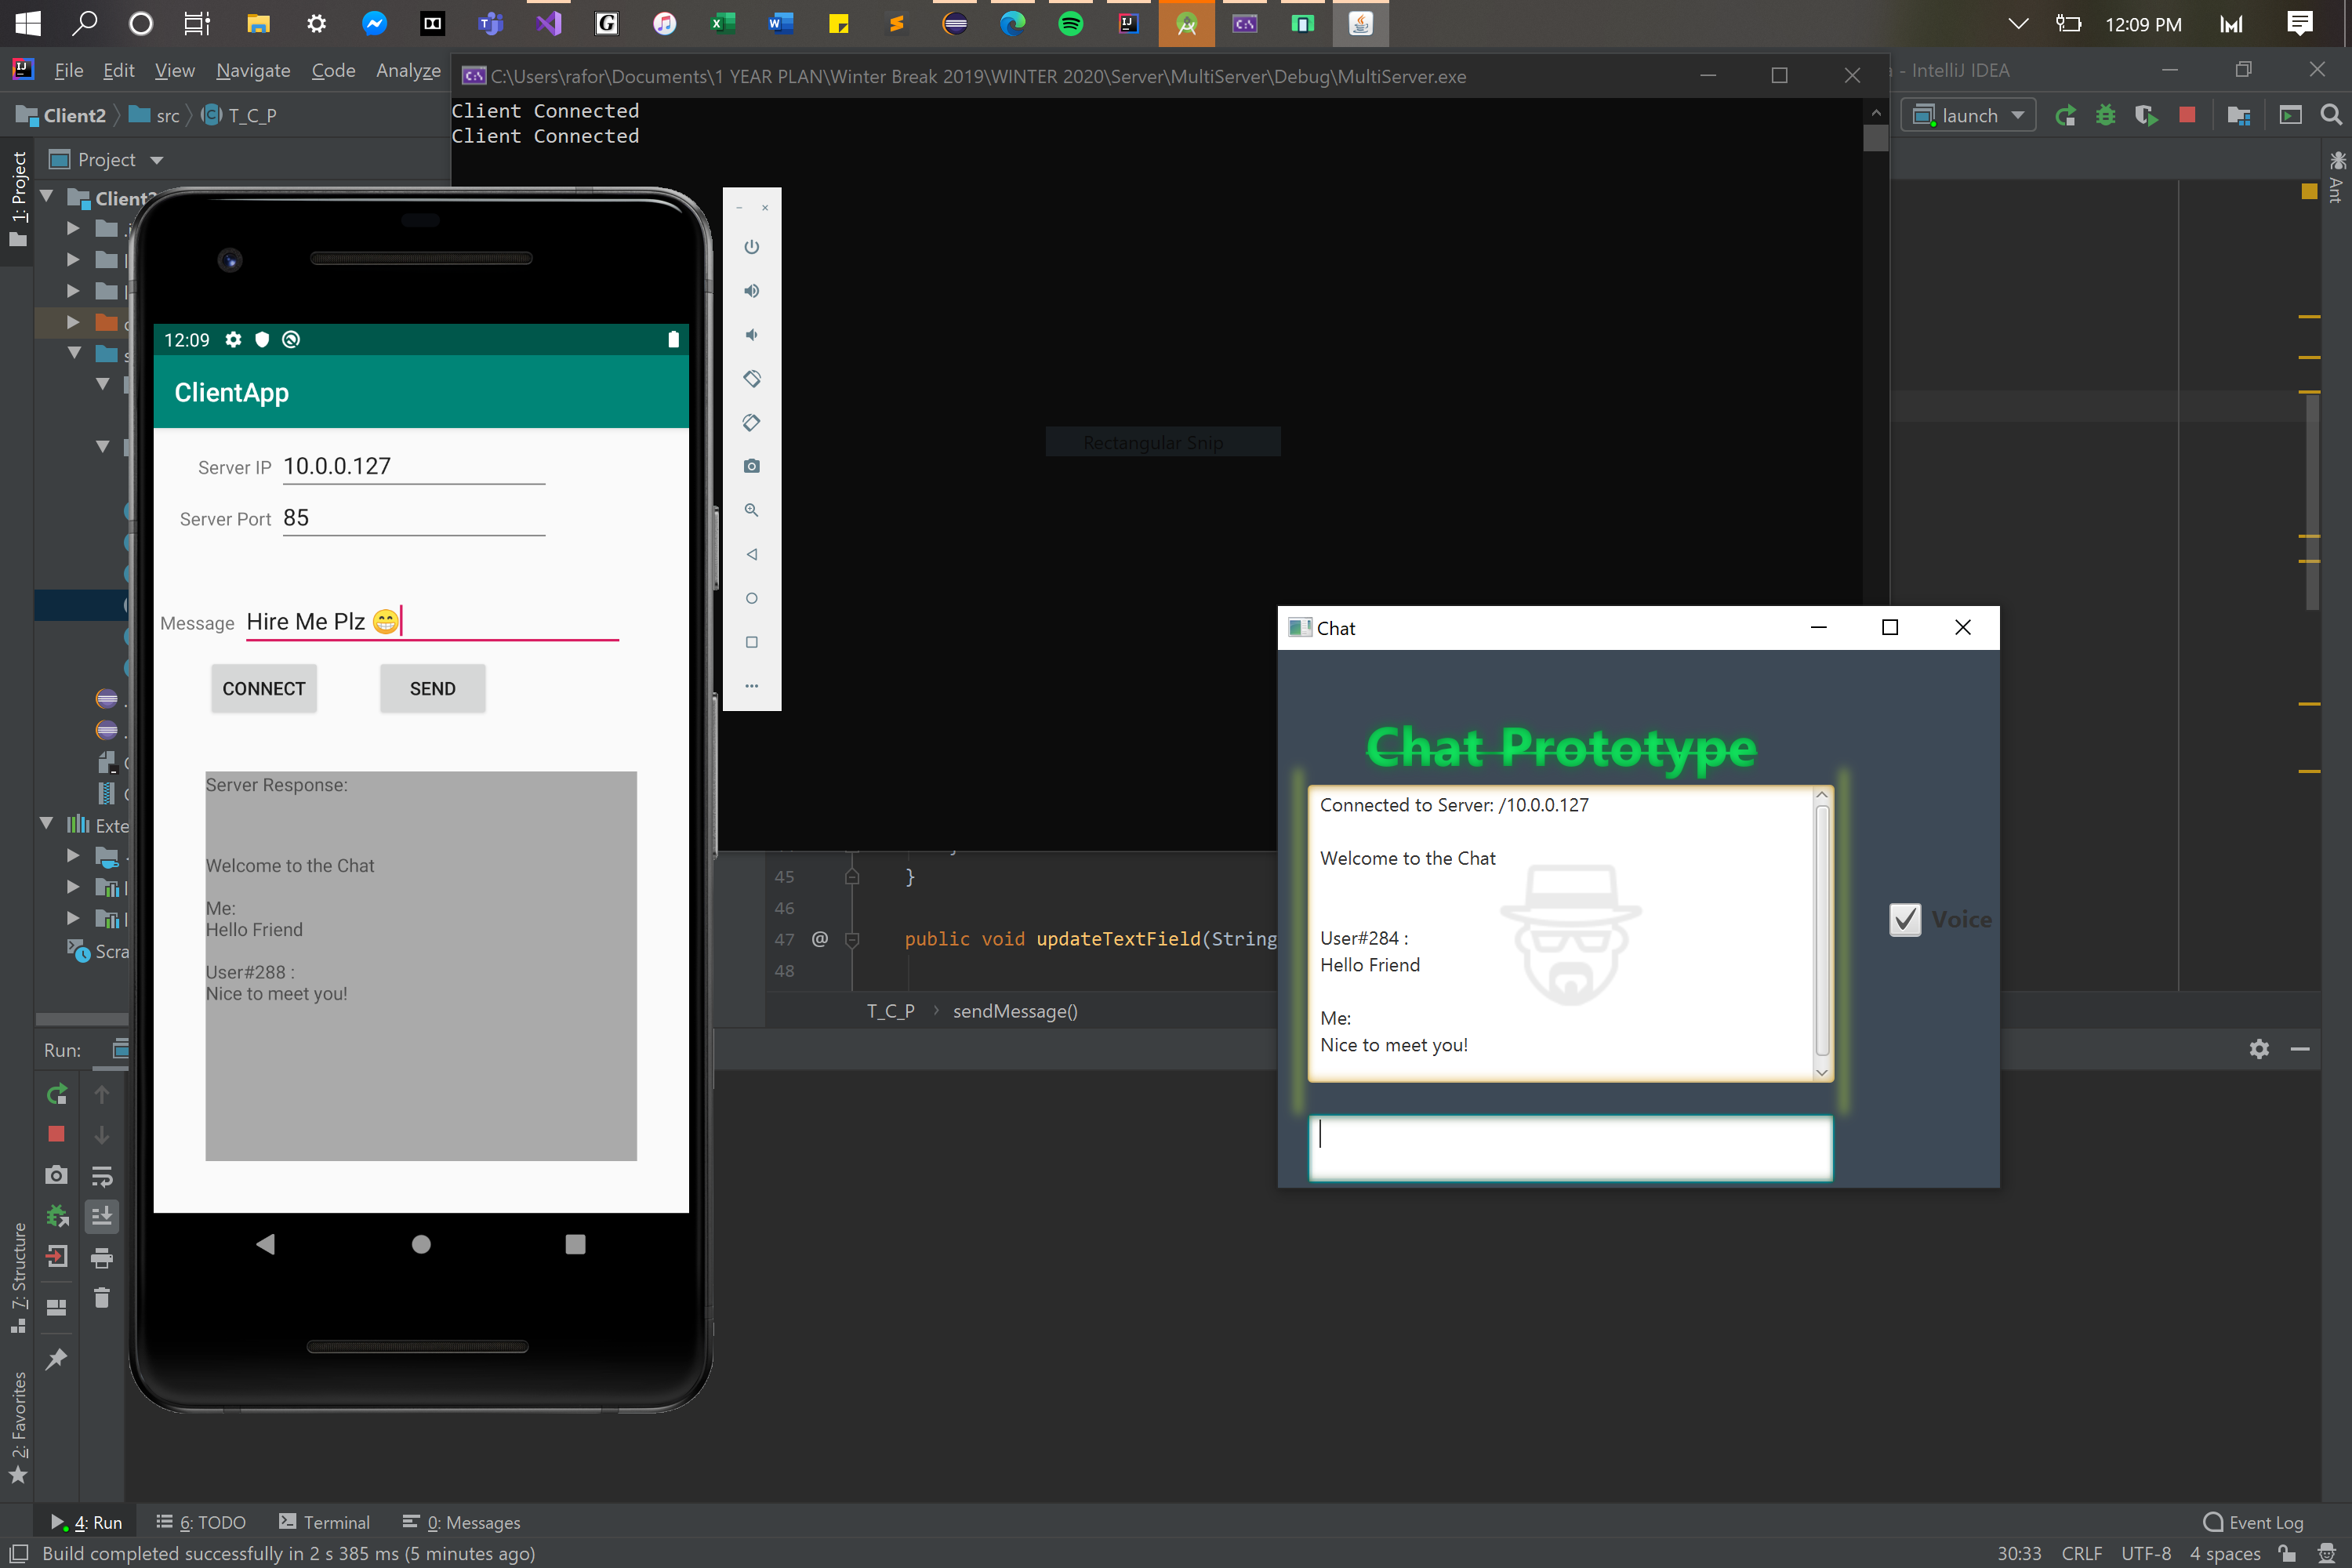This screenshot has width=2352, height=1568.
Task: Rerun from the Run panel green arrow
Action: [x=57, y=1095]
